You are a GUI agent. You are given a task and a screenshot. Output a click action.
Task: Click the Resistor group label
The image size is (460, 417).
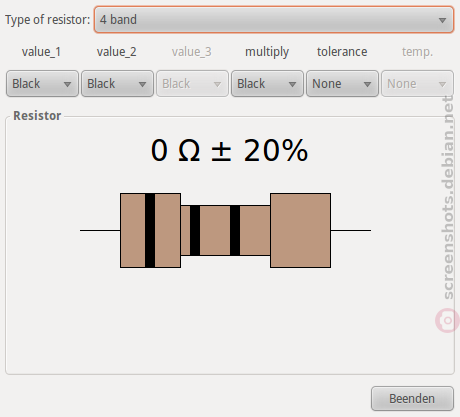37,116
